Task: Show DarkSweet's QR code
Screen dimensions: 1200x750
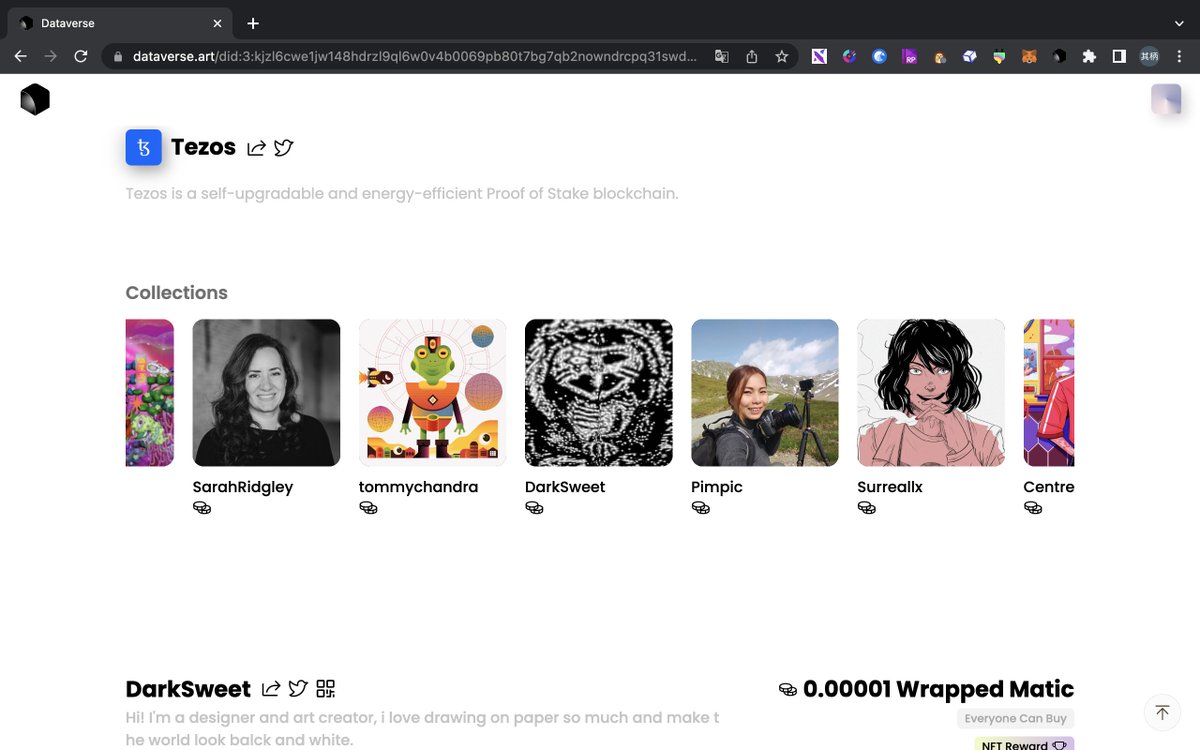Action: 324,688
